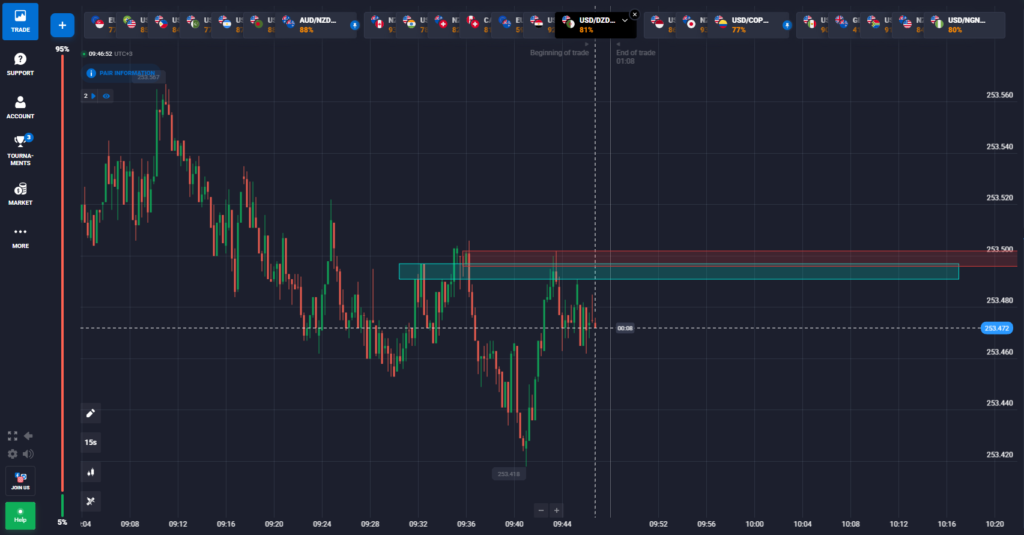
Task: Open the 15s timeframe selector
Action: pyautogui.click(x=91, y=441)
